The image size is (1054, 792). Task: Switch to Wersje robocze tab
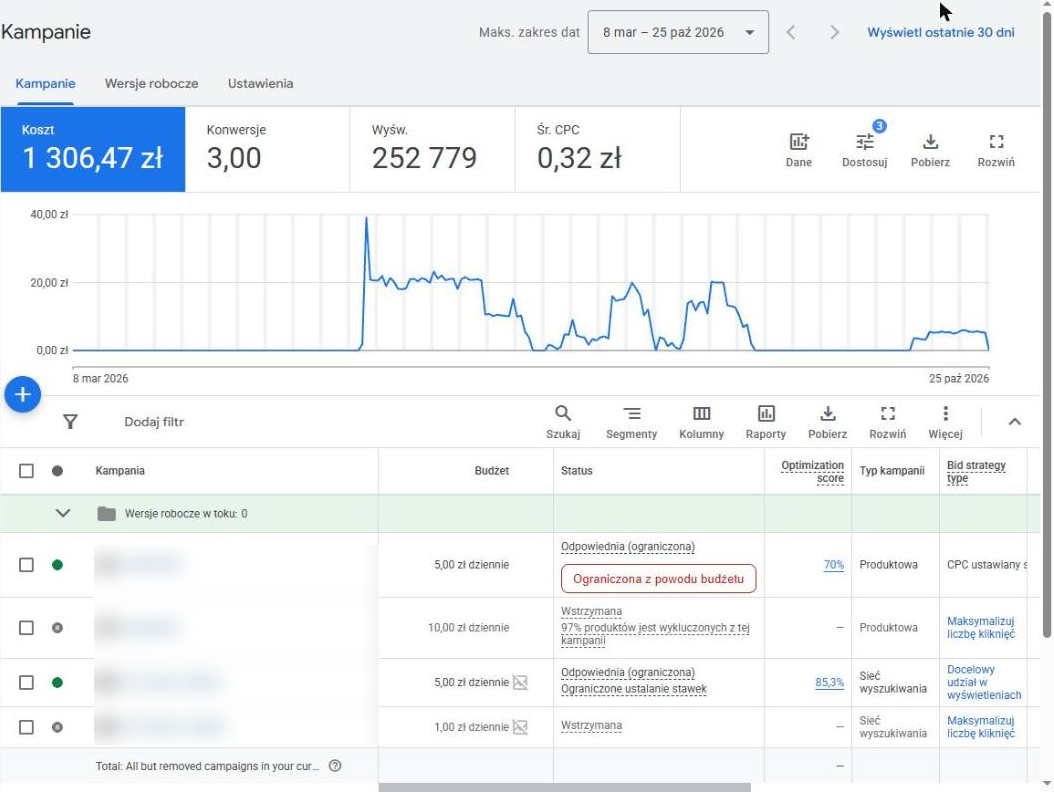coord(151,84)
